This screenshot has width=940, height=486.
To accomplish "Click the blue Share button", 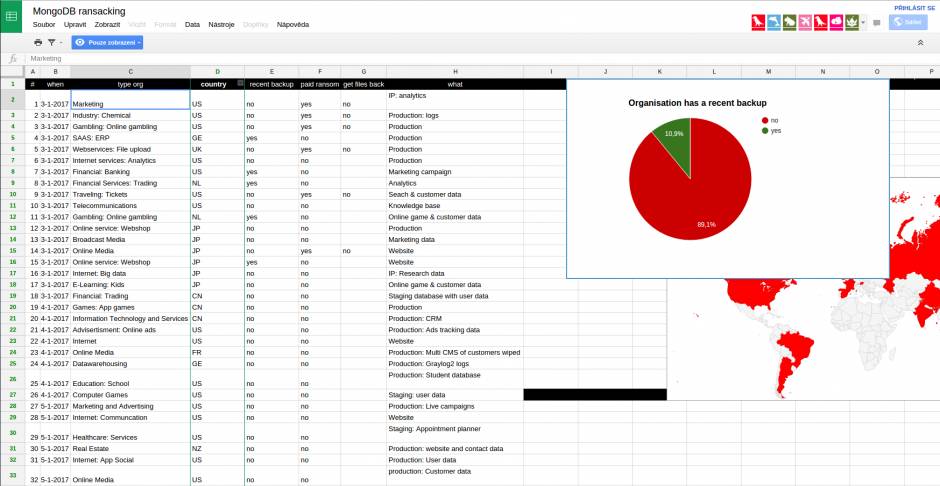I will coord(908,22).
